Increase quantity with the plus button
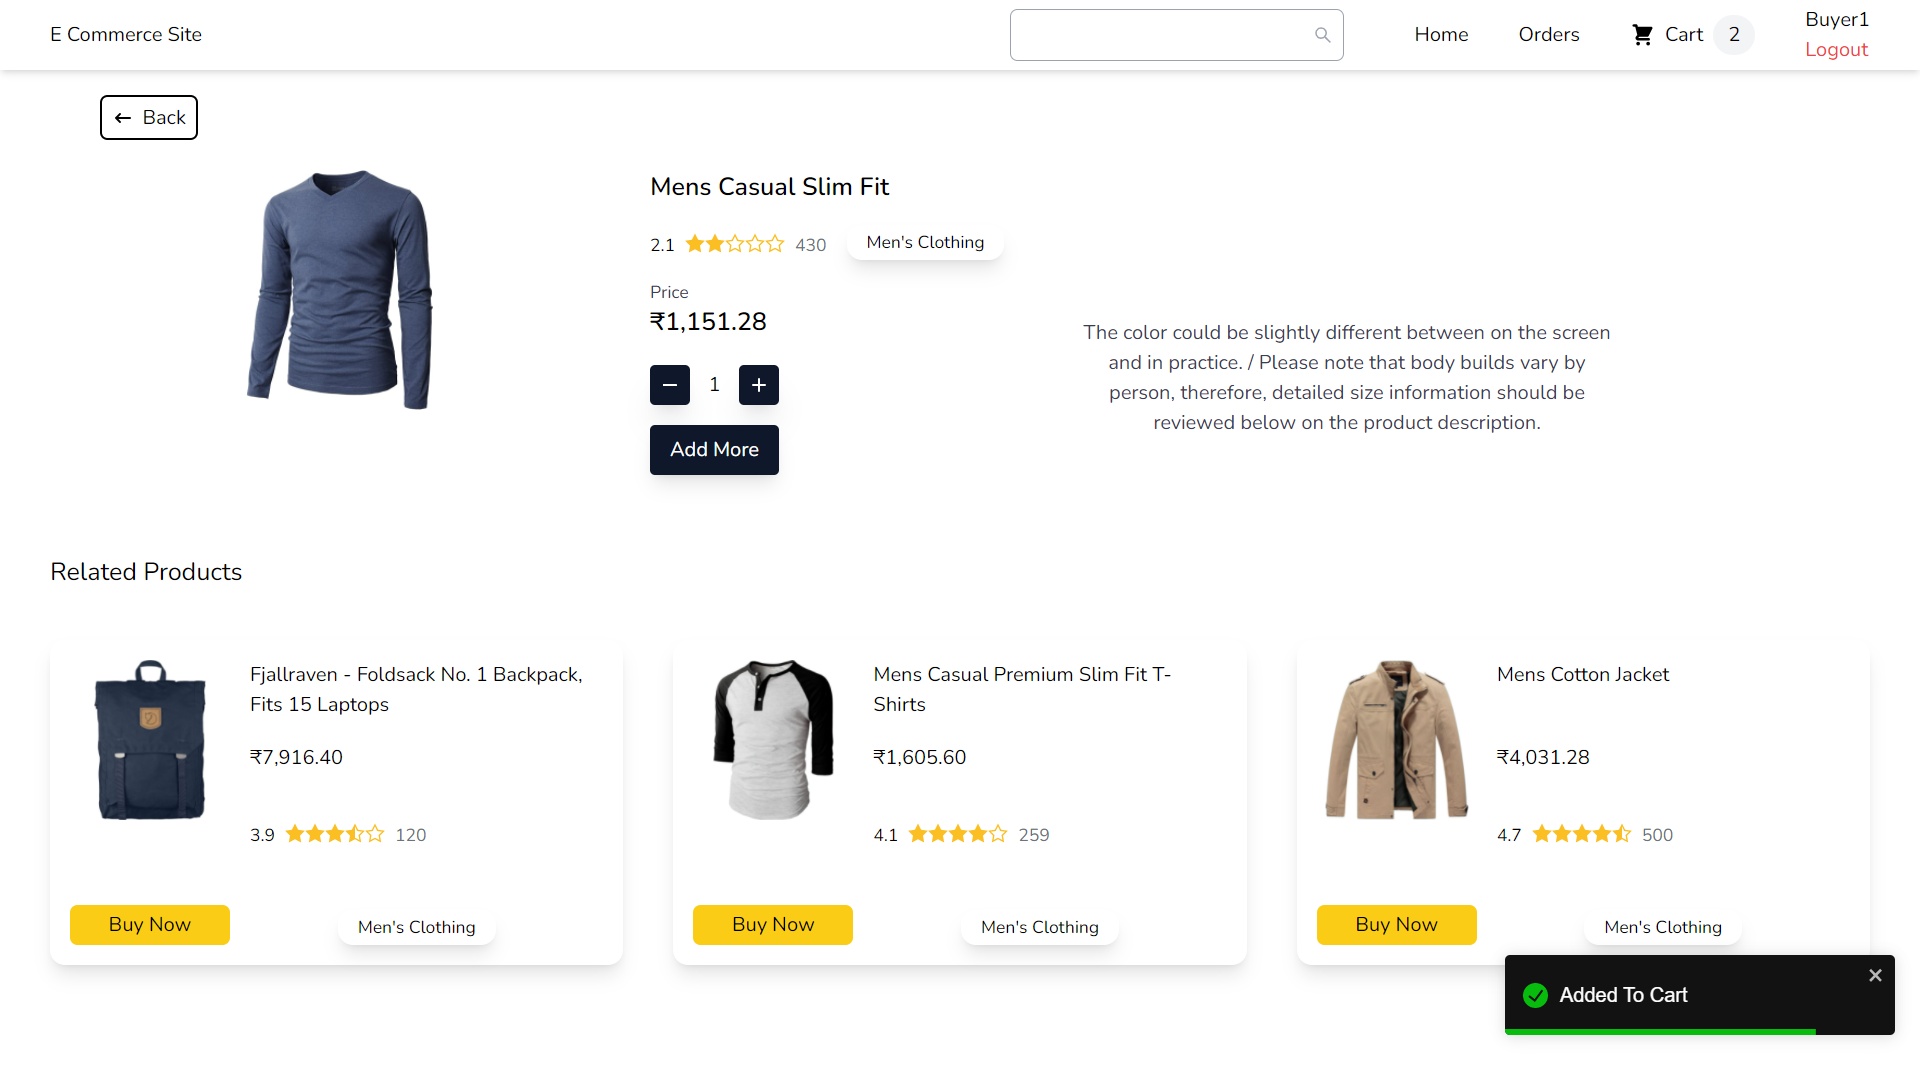The width and height of the screenshot is (1920, 1080). 759,385
